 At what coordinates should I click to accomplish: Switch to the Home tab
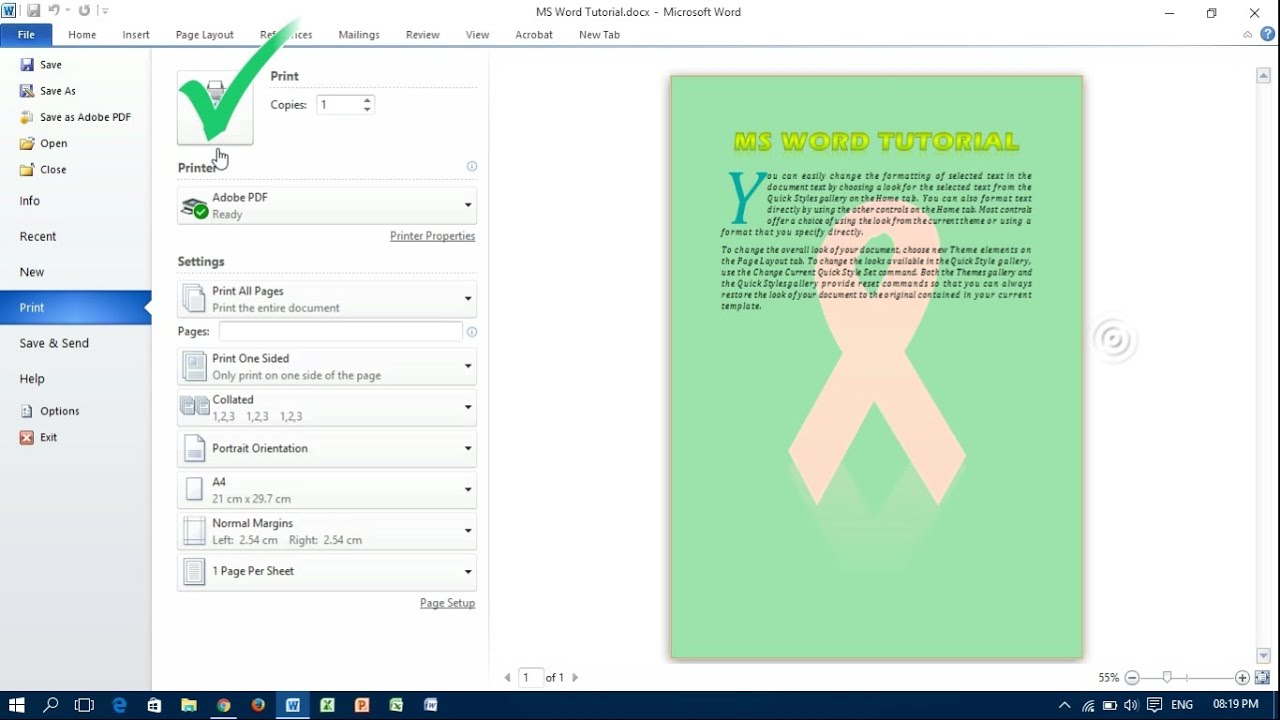[82, 34]
